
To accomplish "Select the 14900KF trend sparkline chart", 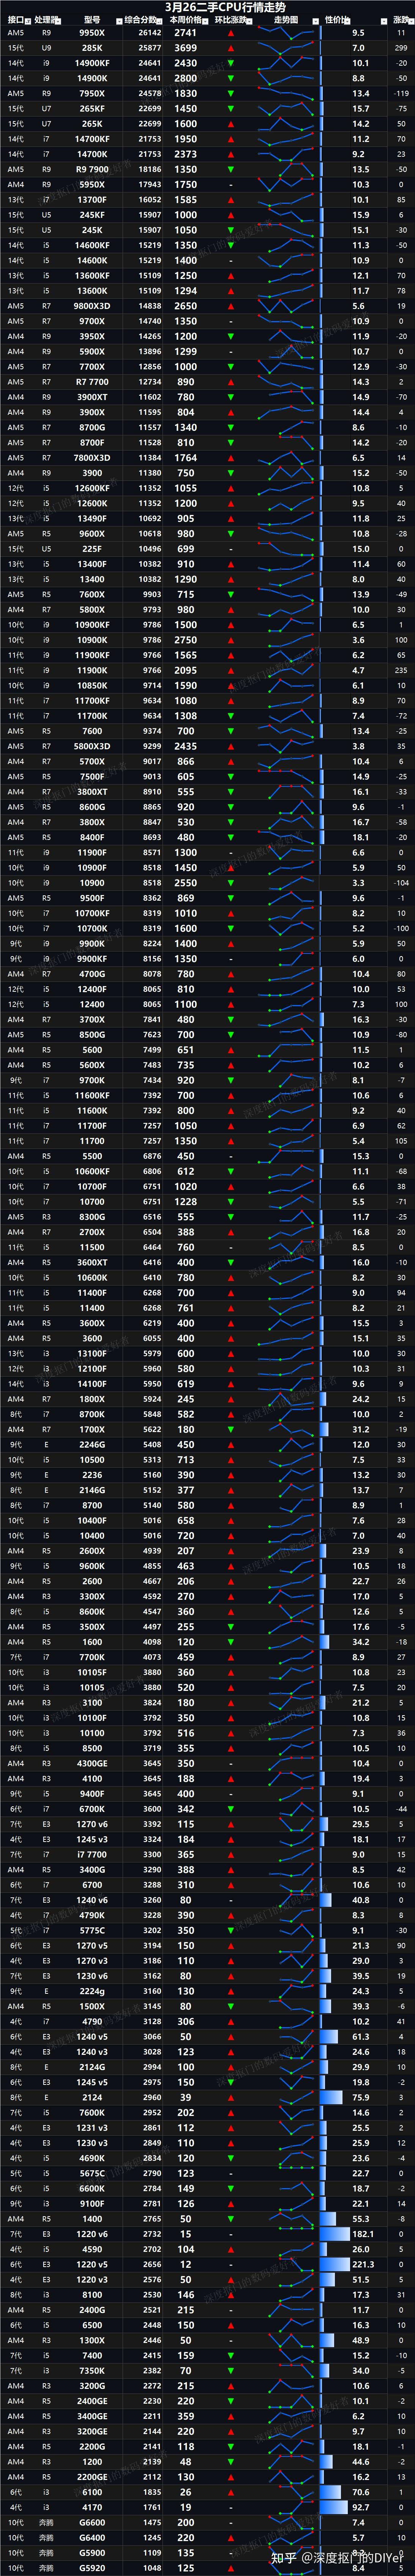I will (x=285, y=63).
